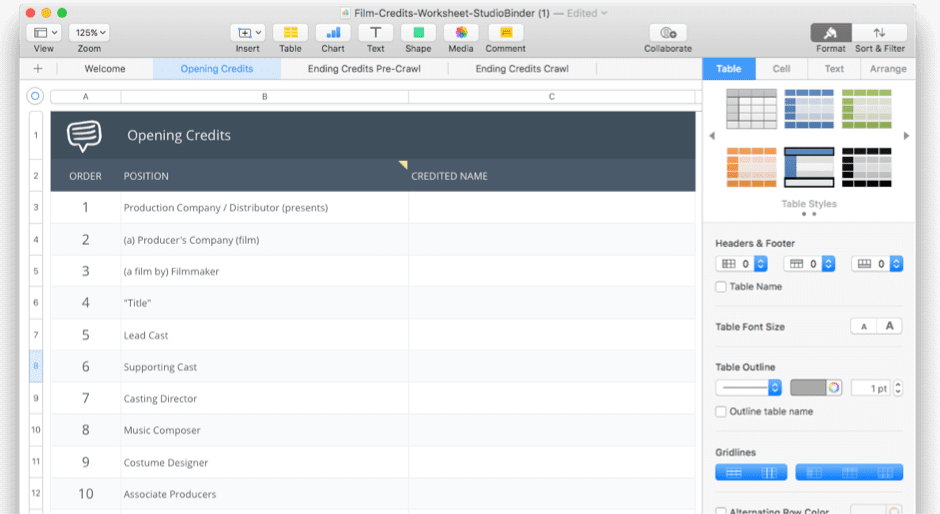Show next table styles with right arrow
This screenshot has height=514, width=940.
pyautogui.click(x=906, y=136)
